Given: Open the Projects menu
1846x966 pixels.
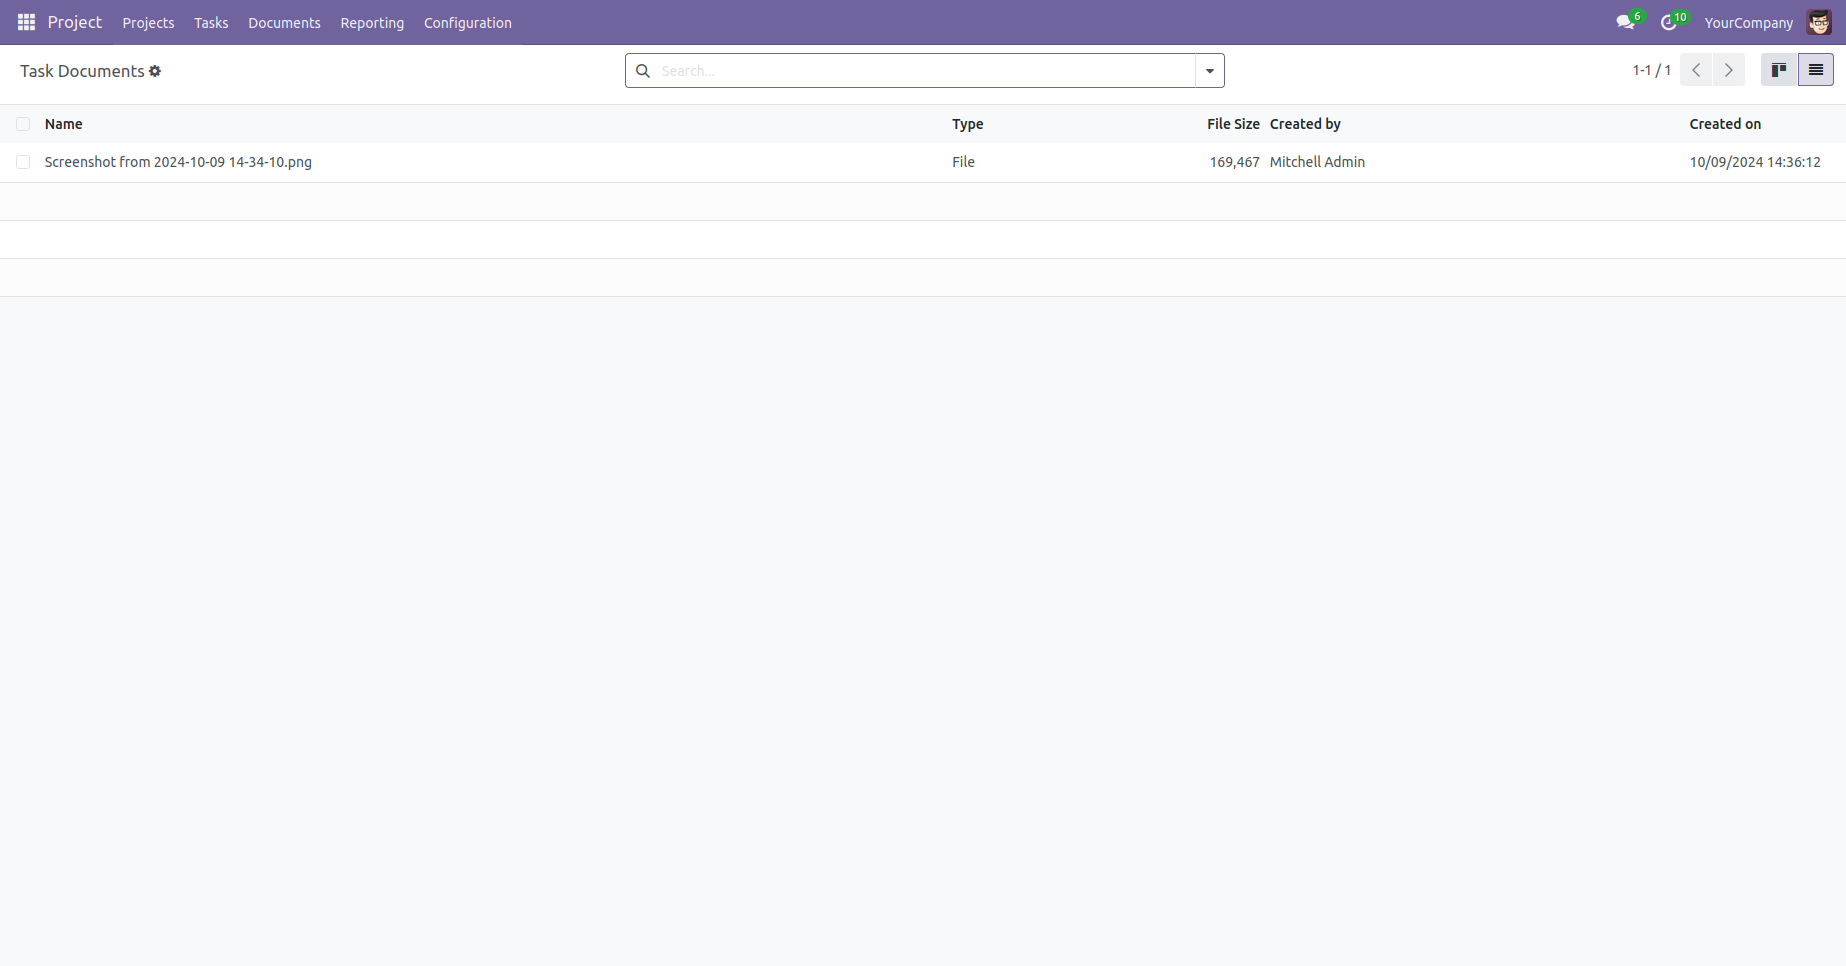Looking at the screenshot, I should tap(149, 22).
